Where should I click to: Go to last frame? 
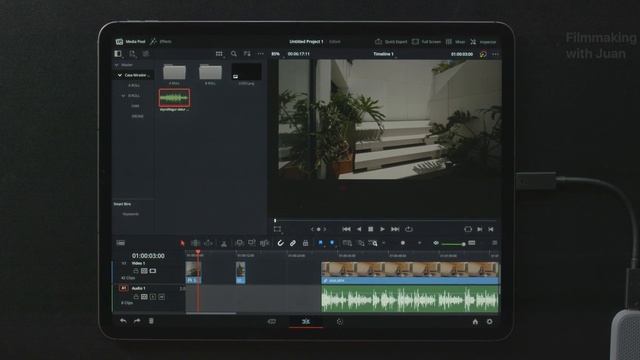(395, 229)
